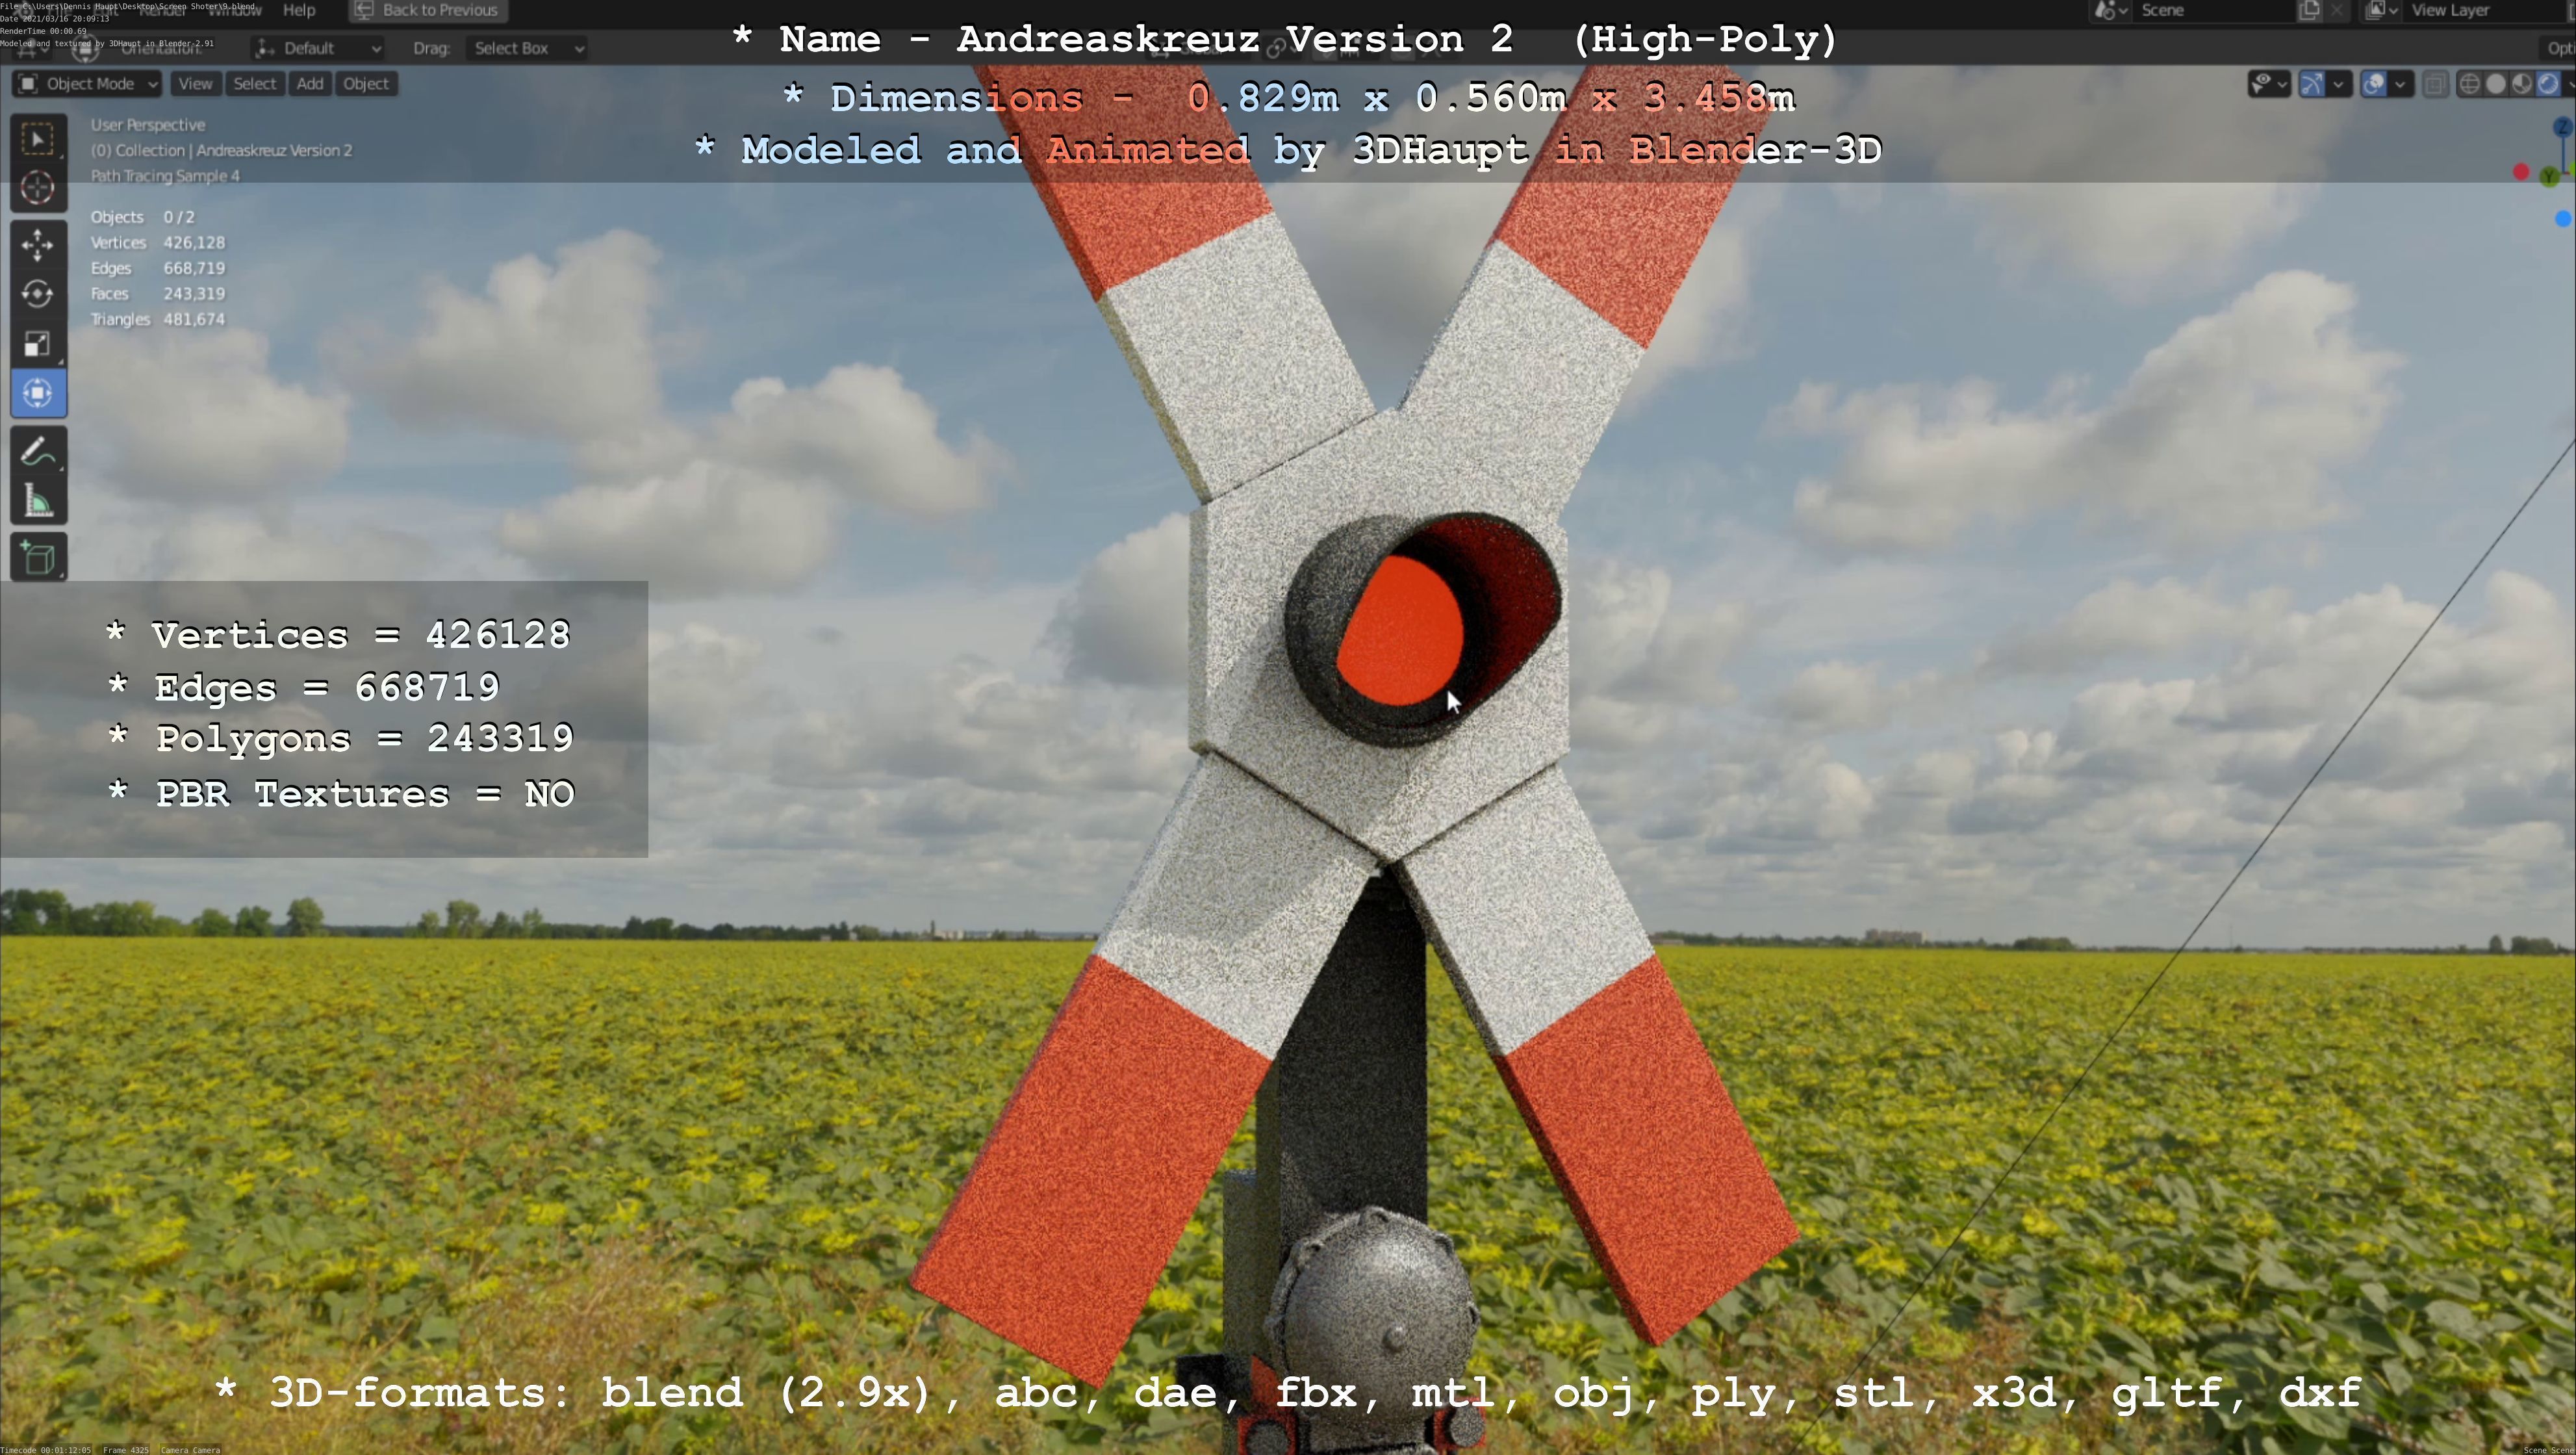Select the Scale tool
The image size is (2576, 1455).
coord(38,343)
